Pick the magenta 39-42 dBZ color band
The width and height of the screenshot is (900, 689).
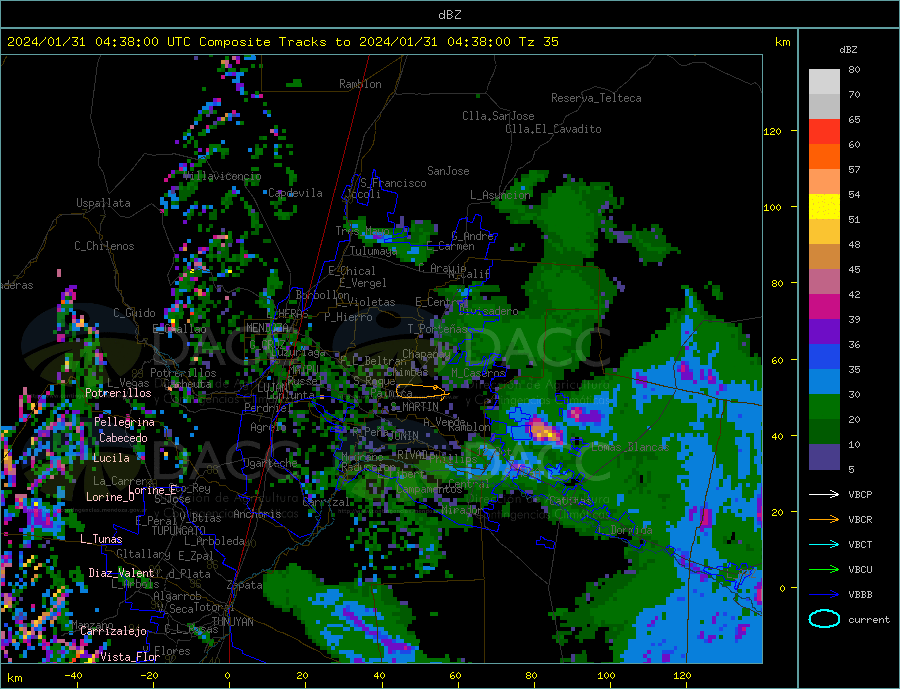[x=824, y=307]
